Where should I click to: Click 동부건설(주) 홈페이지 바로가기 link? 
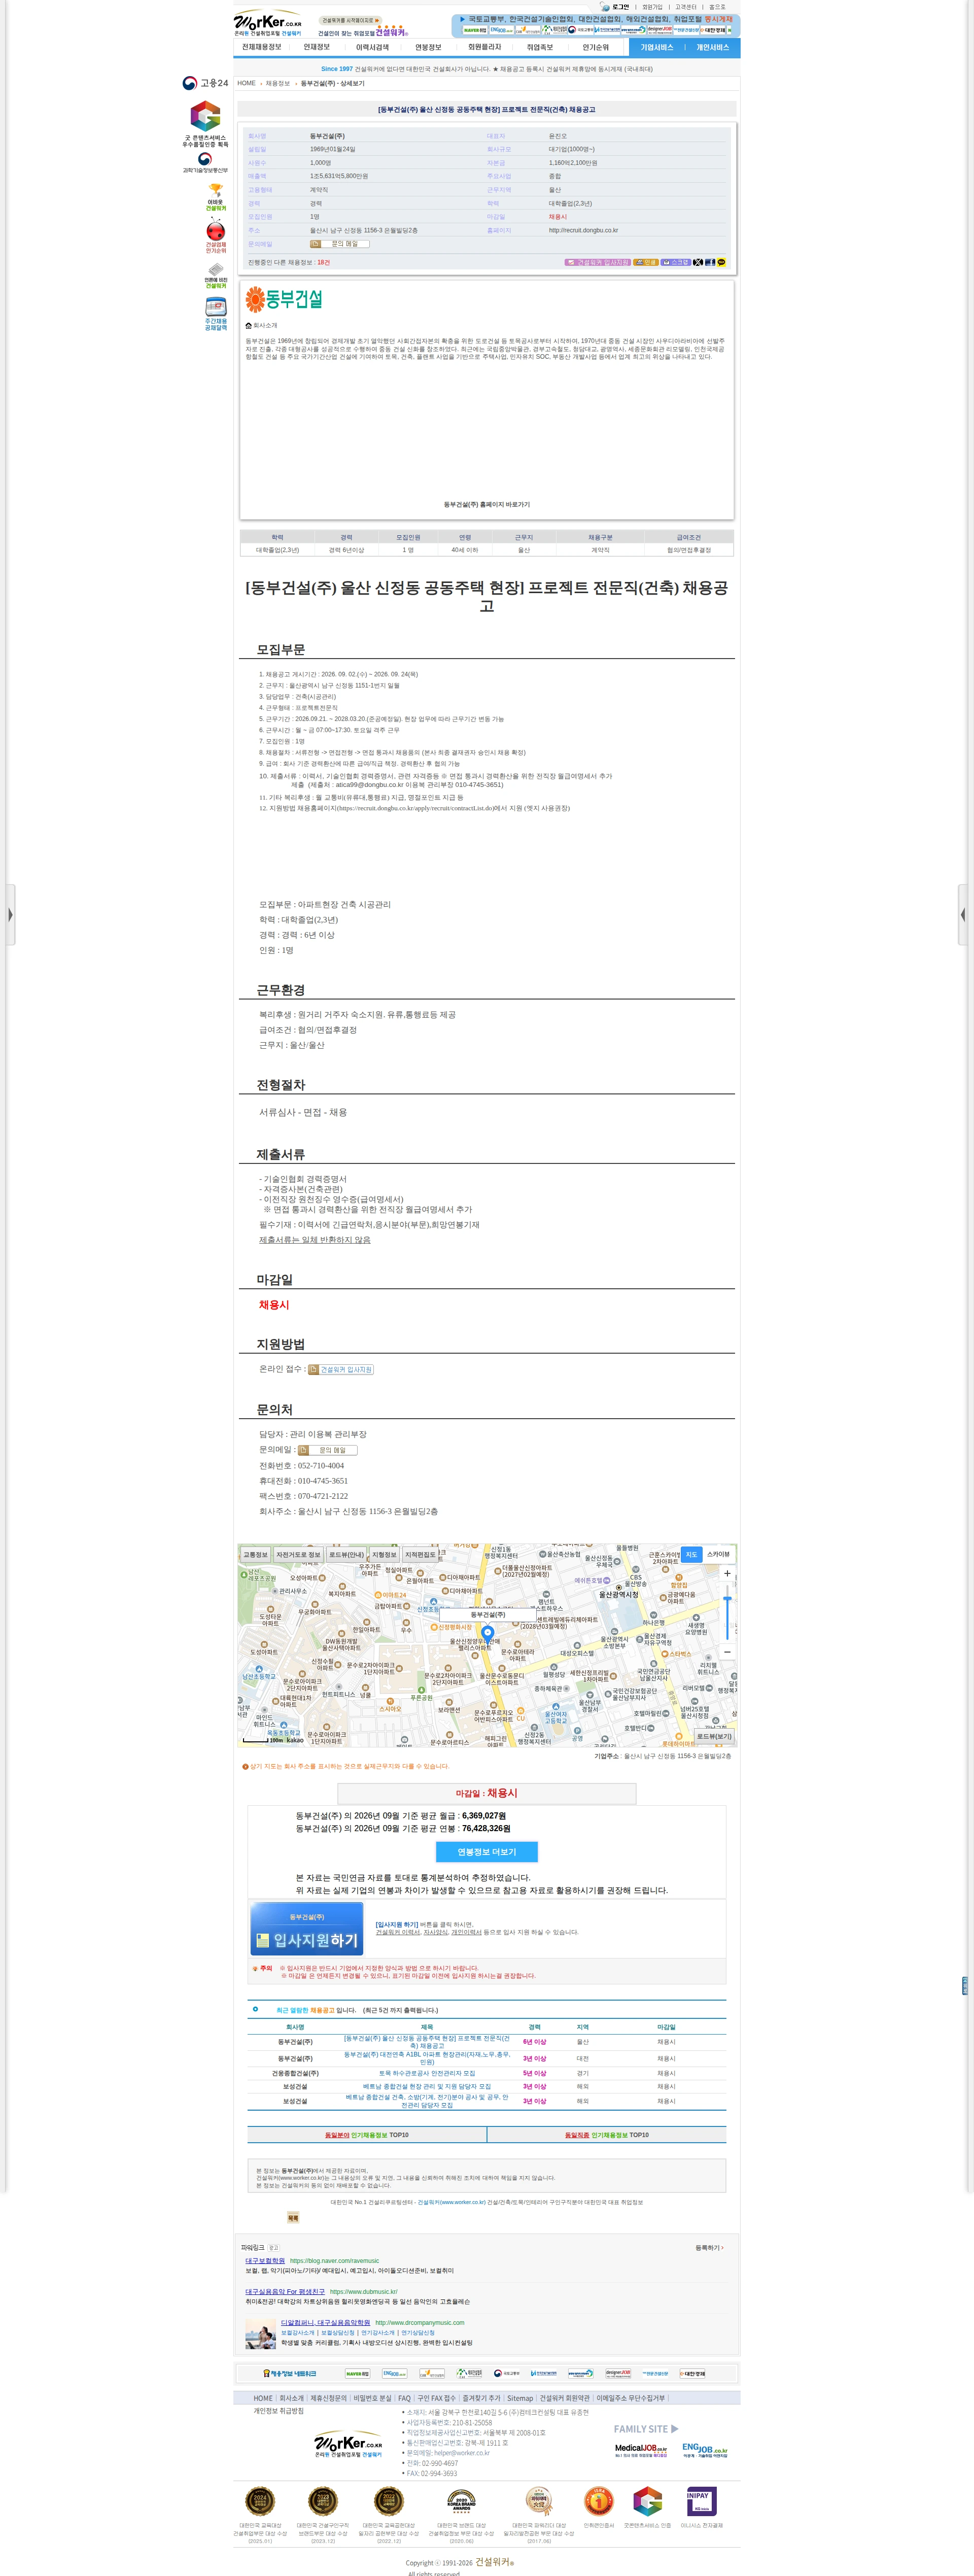coord(487,505)
